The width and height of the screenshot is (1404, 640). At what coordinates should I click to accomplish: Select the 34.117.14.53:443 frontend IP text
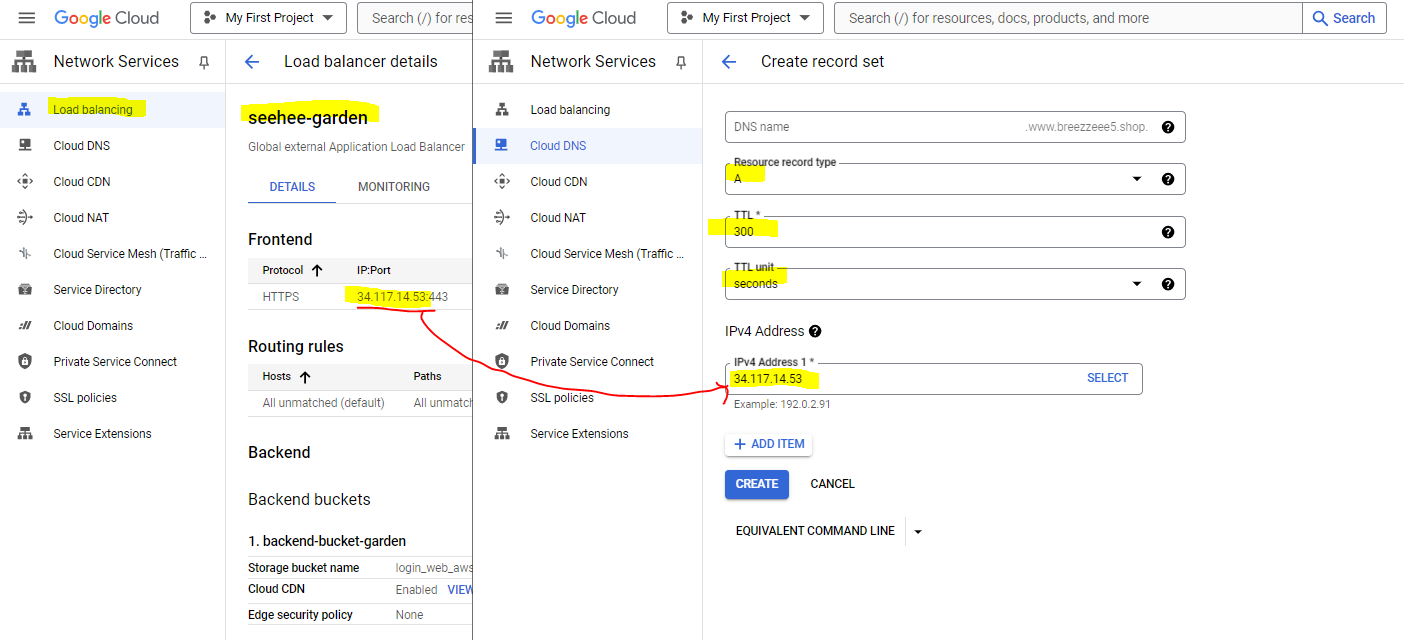(402, 297)
